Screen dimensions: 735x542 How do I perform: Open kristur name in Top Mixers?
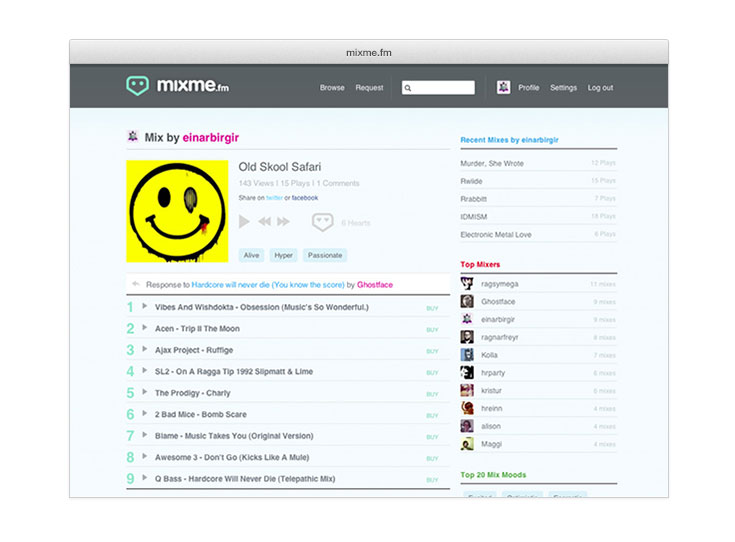[491, 391]
